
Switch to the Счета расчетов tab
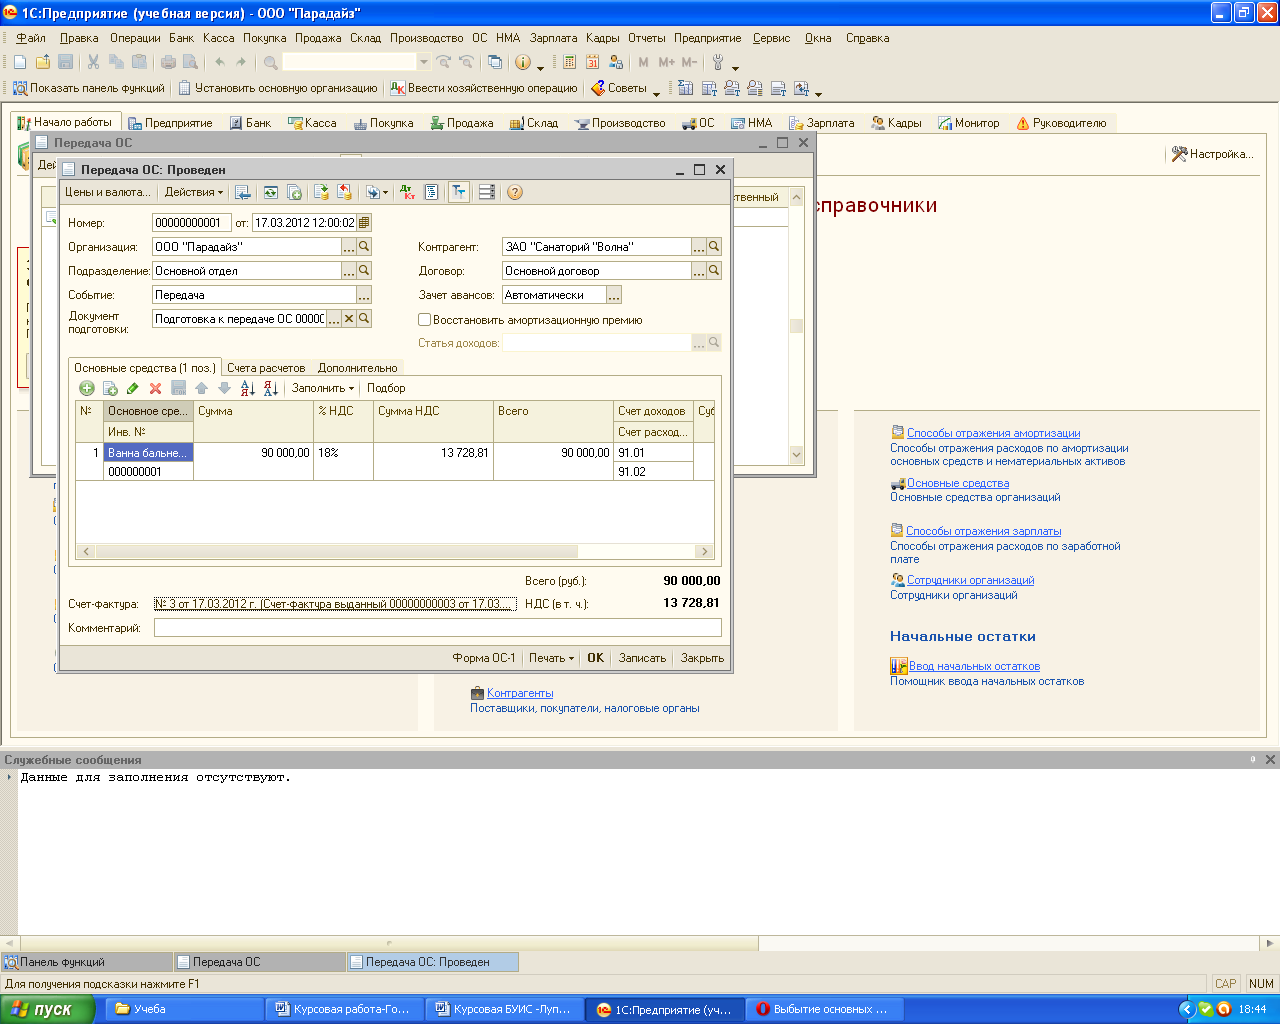click(266, 368)
